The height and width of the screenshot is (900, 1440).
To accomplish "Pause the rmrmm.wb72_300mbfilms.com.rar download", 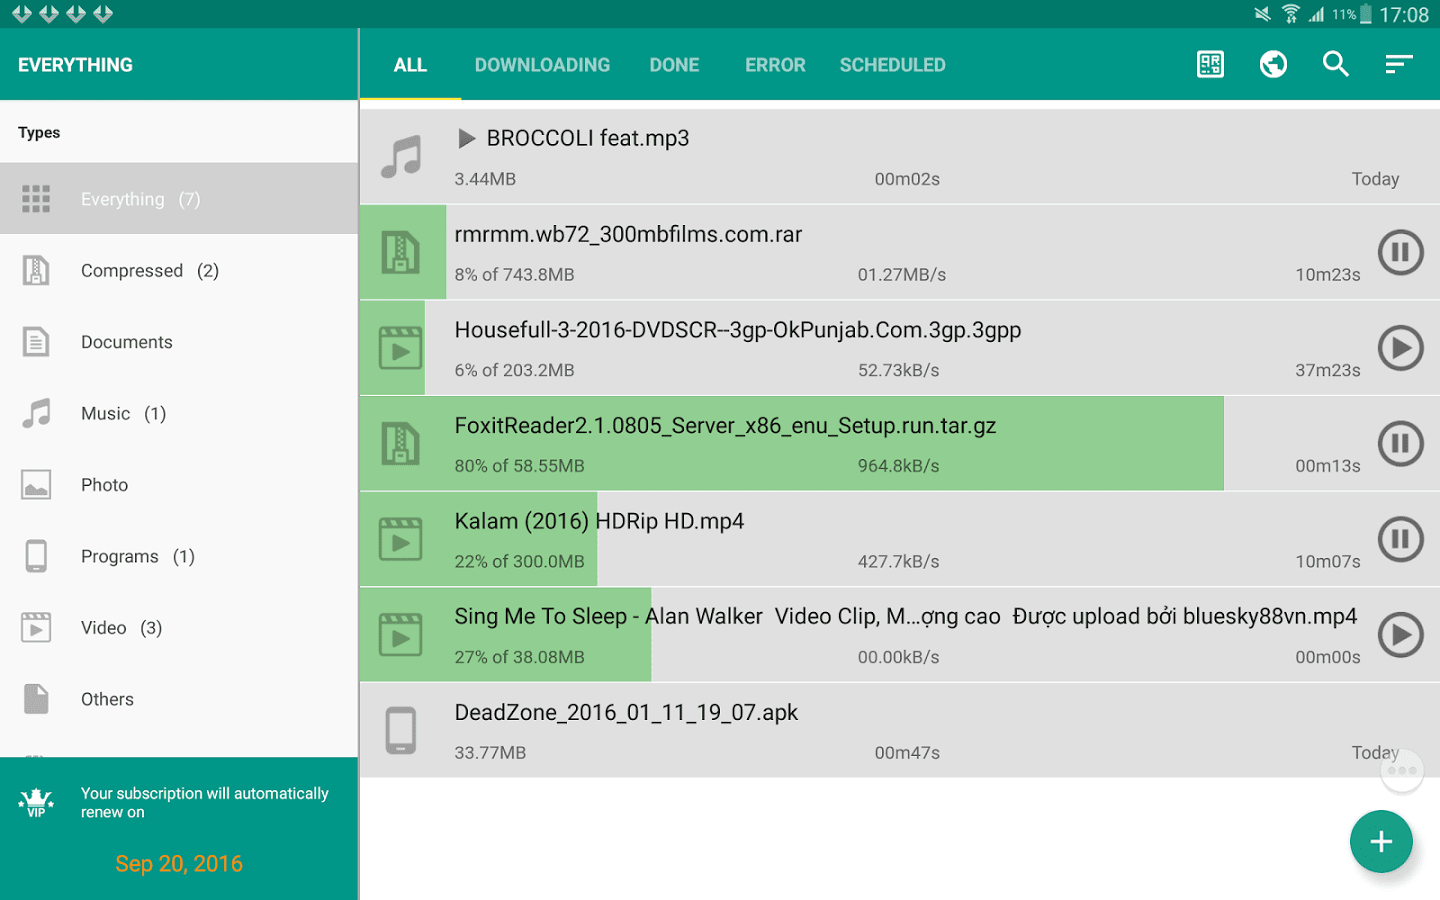I will [x=1401, y=252].
